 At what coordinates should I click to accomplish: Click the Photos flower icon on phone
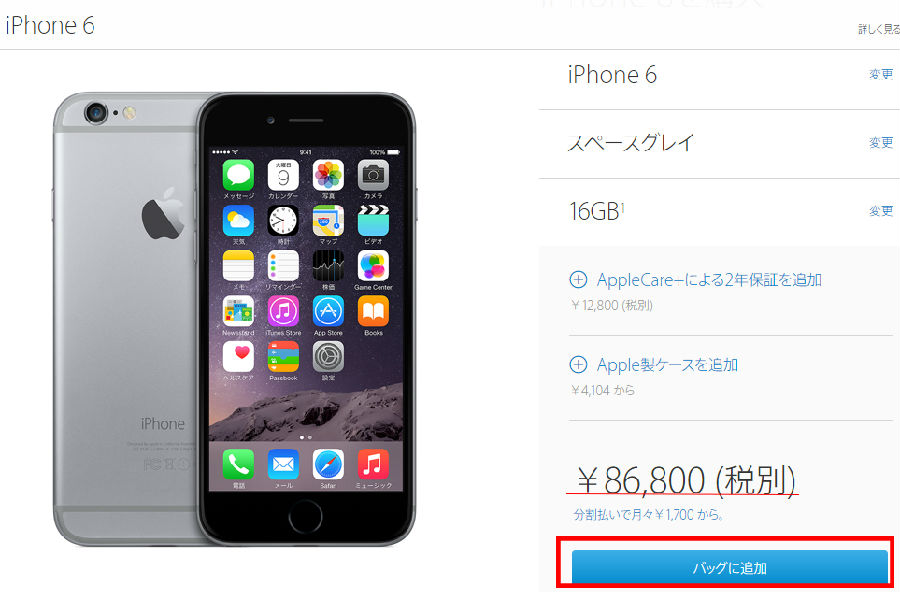(328, 175)
